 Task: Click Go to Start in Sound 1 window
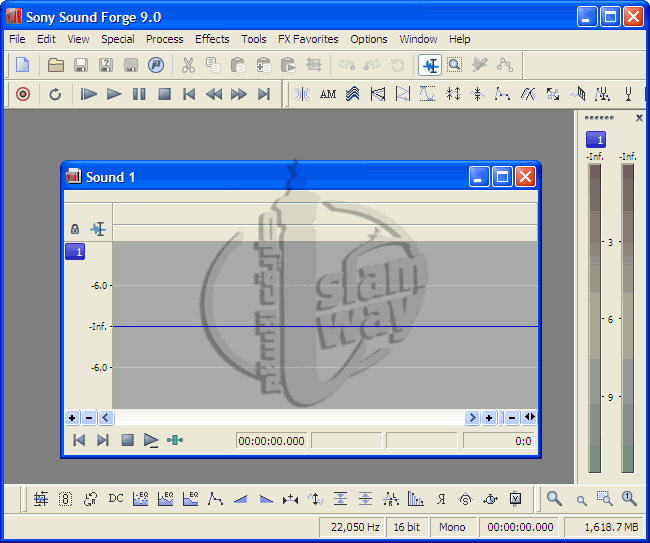pos(79,440)
